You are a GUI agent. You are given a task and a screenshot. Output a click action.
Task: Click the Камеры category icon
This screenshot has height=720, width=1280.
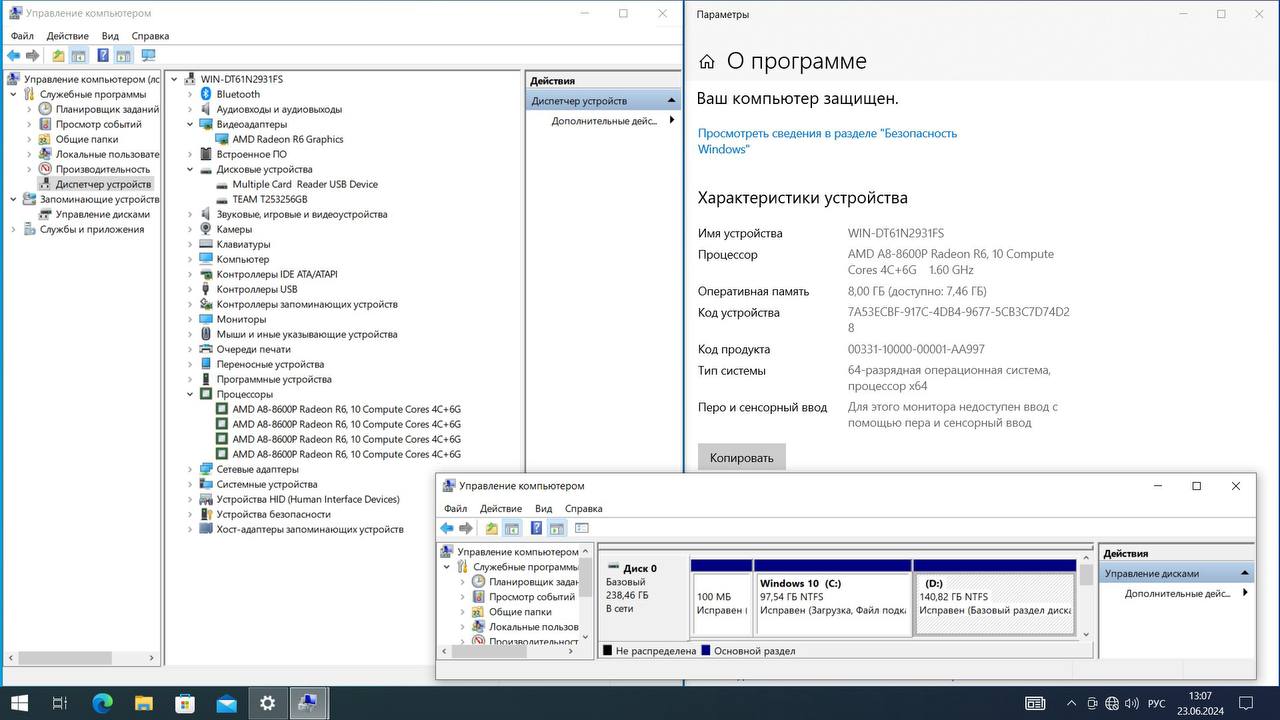point(207,229)
